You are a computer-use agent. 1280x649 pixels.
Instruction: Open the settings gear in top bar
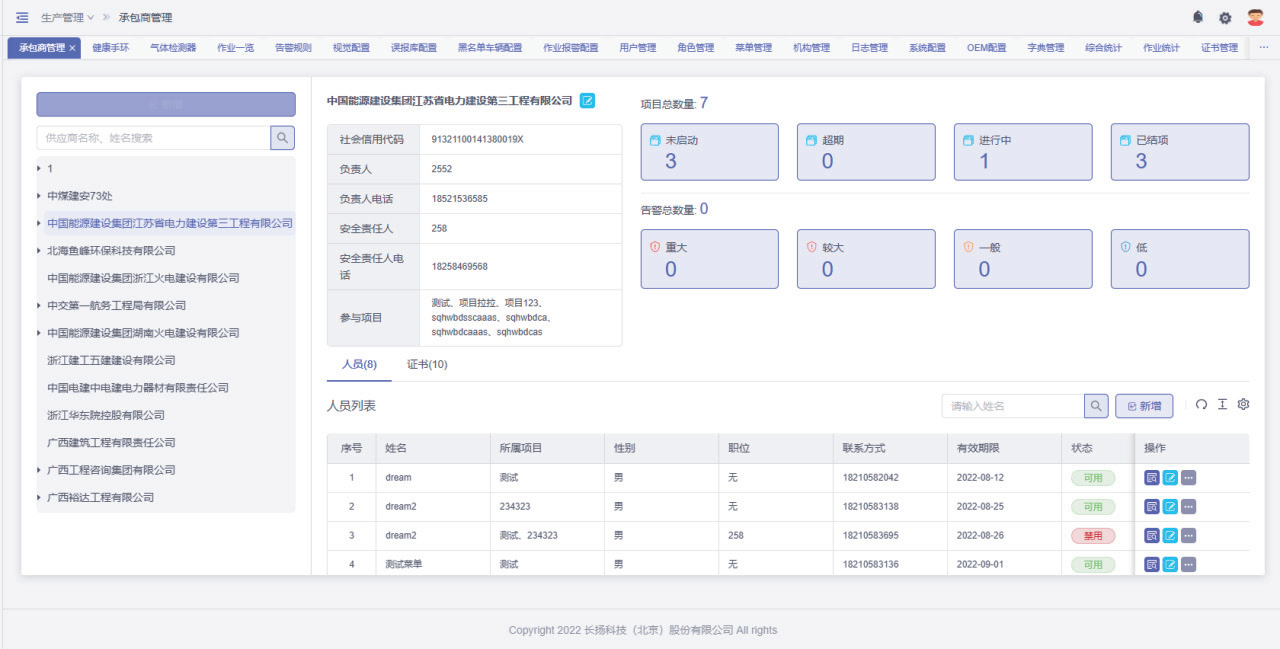[1225, 18]
